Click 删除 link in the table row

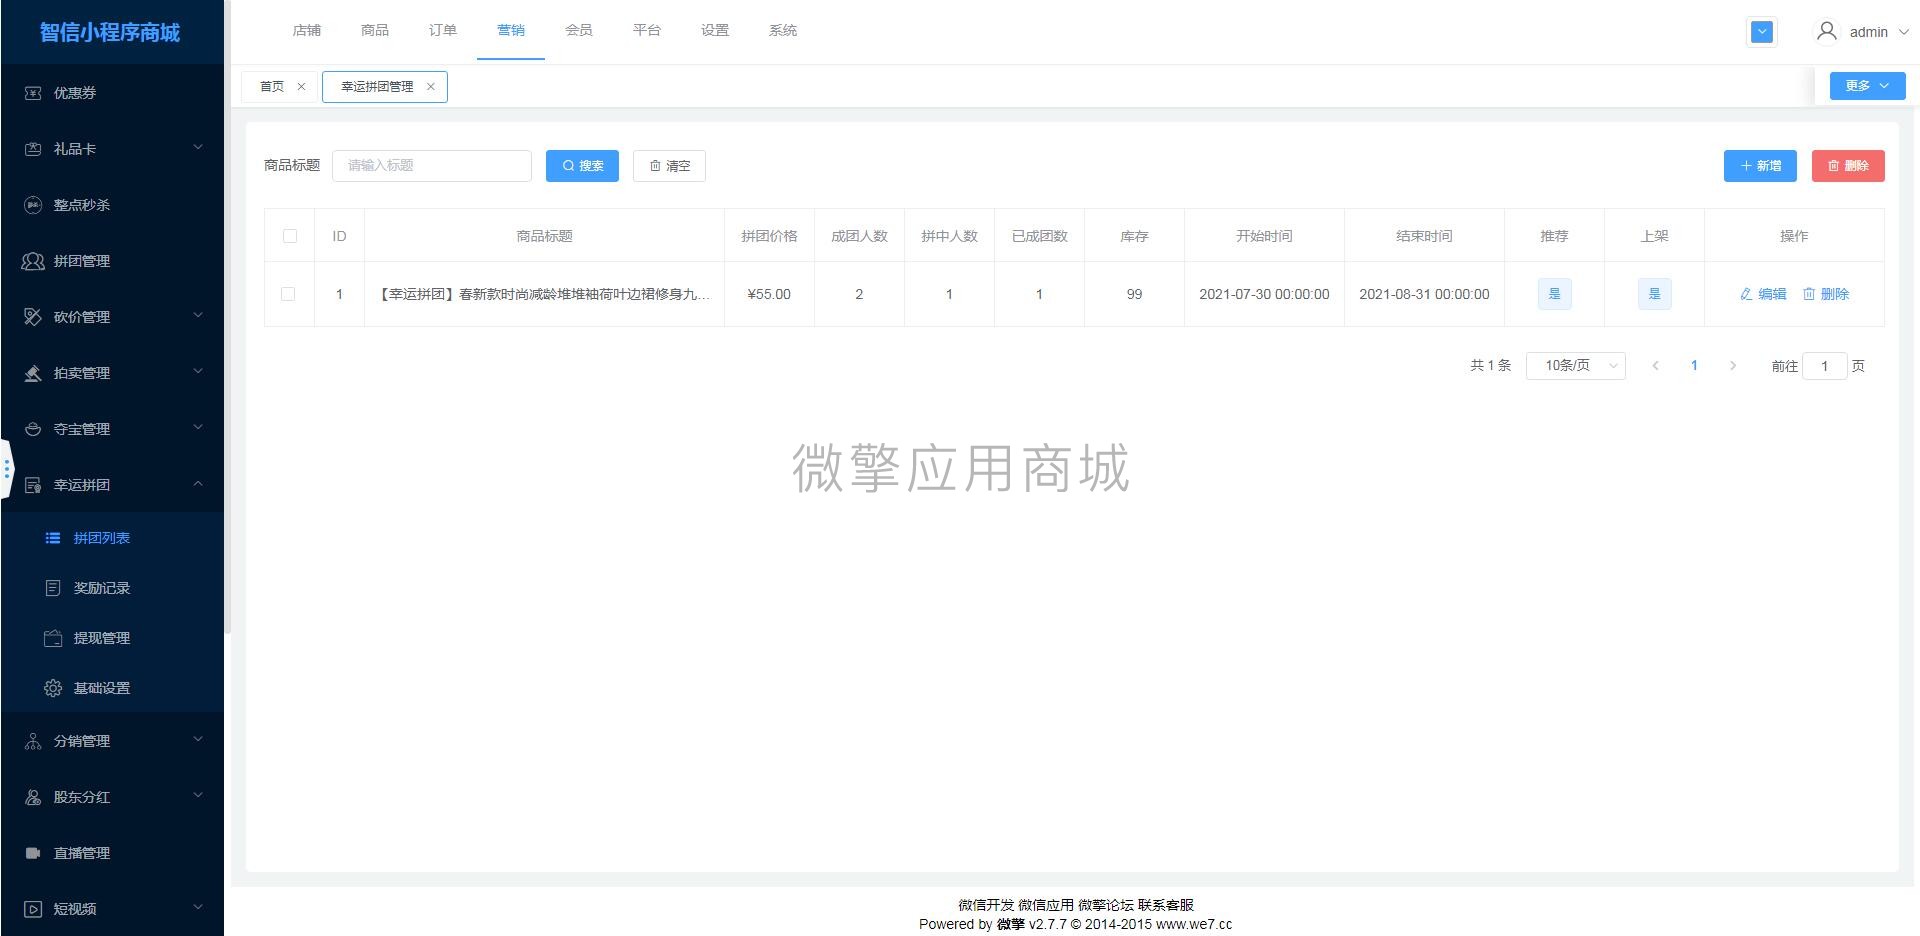pos(1826,294)
